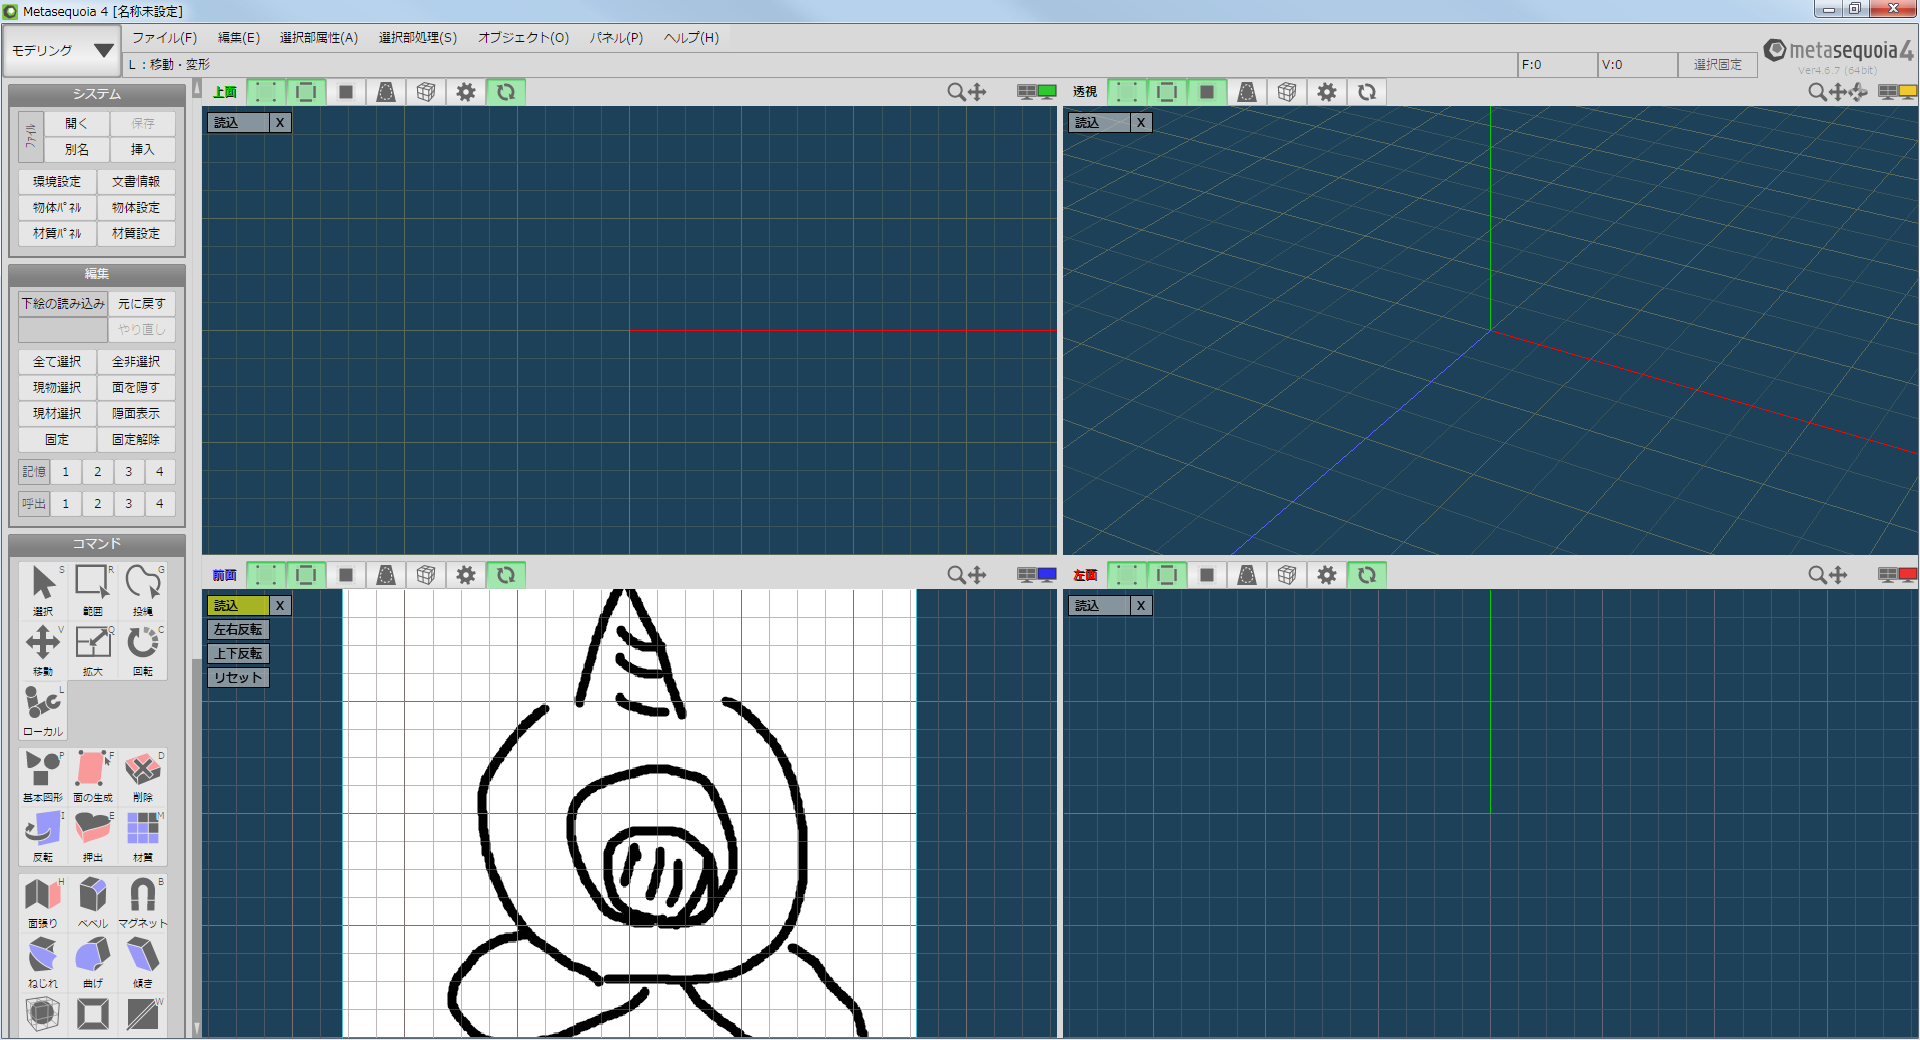Open the パネル(P) menu
Image resolution: width=1920 pixels, height=1040 pixels.
coord(616,38)
